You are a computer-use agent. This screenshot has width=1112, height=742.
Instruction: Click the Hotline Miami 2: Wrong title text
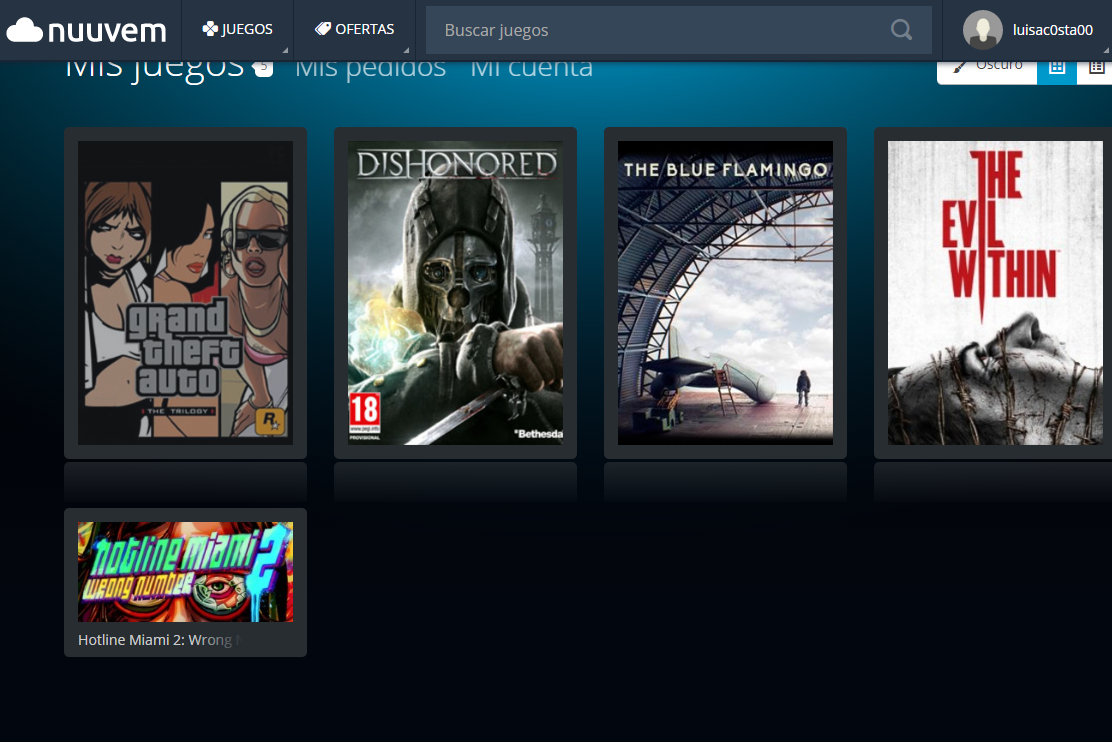click(159, 640)
